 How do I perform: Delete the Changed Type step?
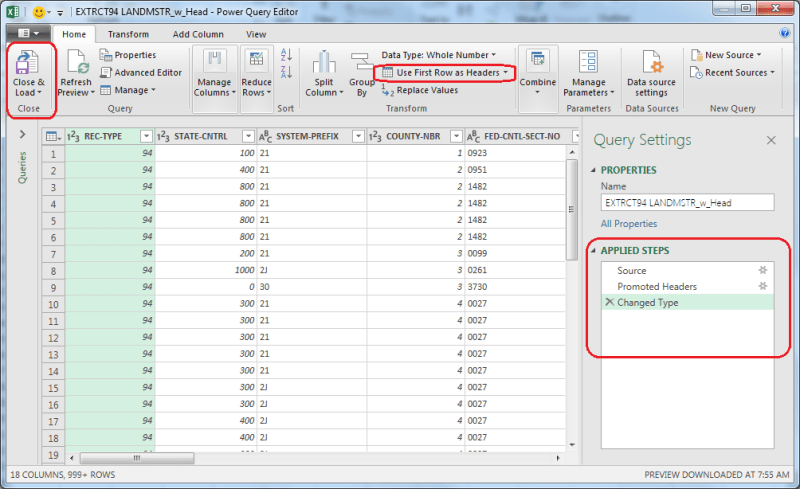609,302
